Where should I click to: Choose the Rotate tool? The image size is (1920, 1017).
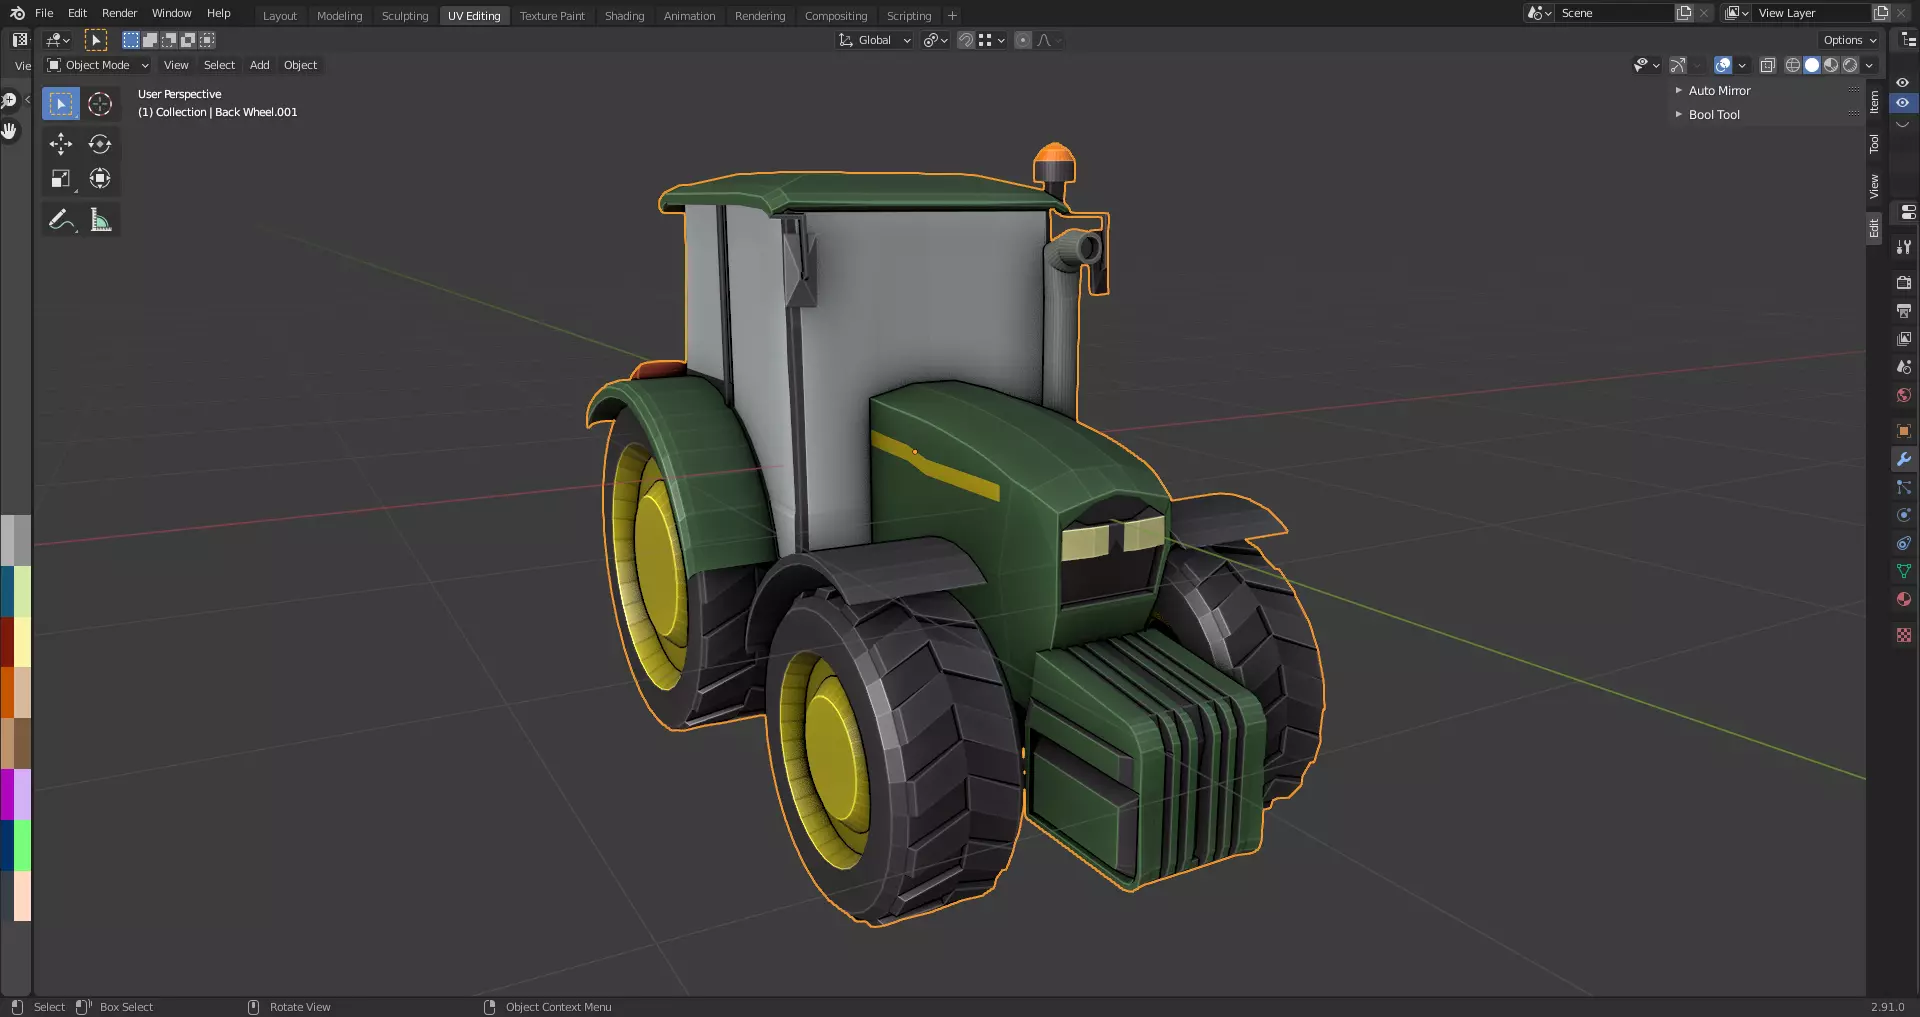point(100,144)
